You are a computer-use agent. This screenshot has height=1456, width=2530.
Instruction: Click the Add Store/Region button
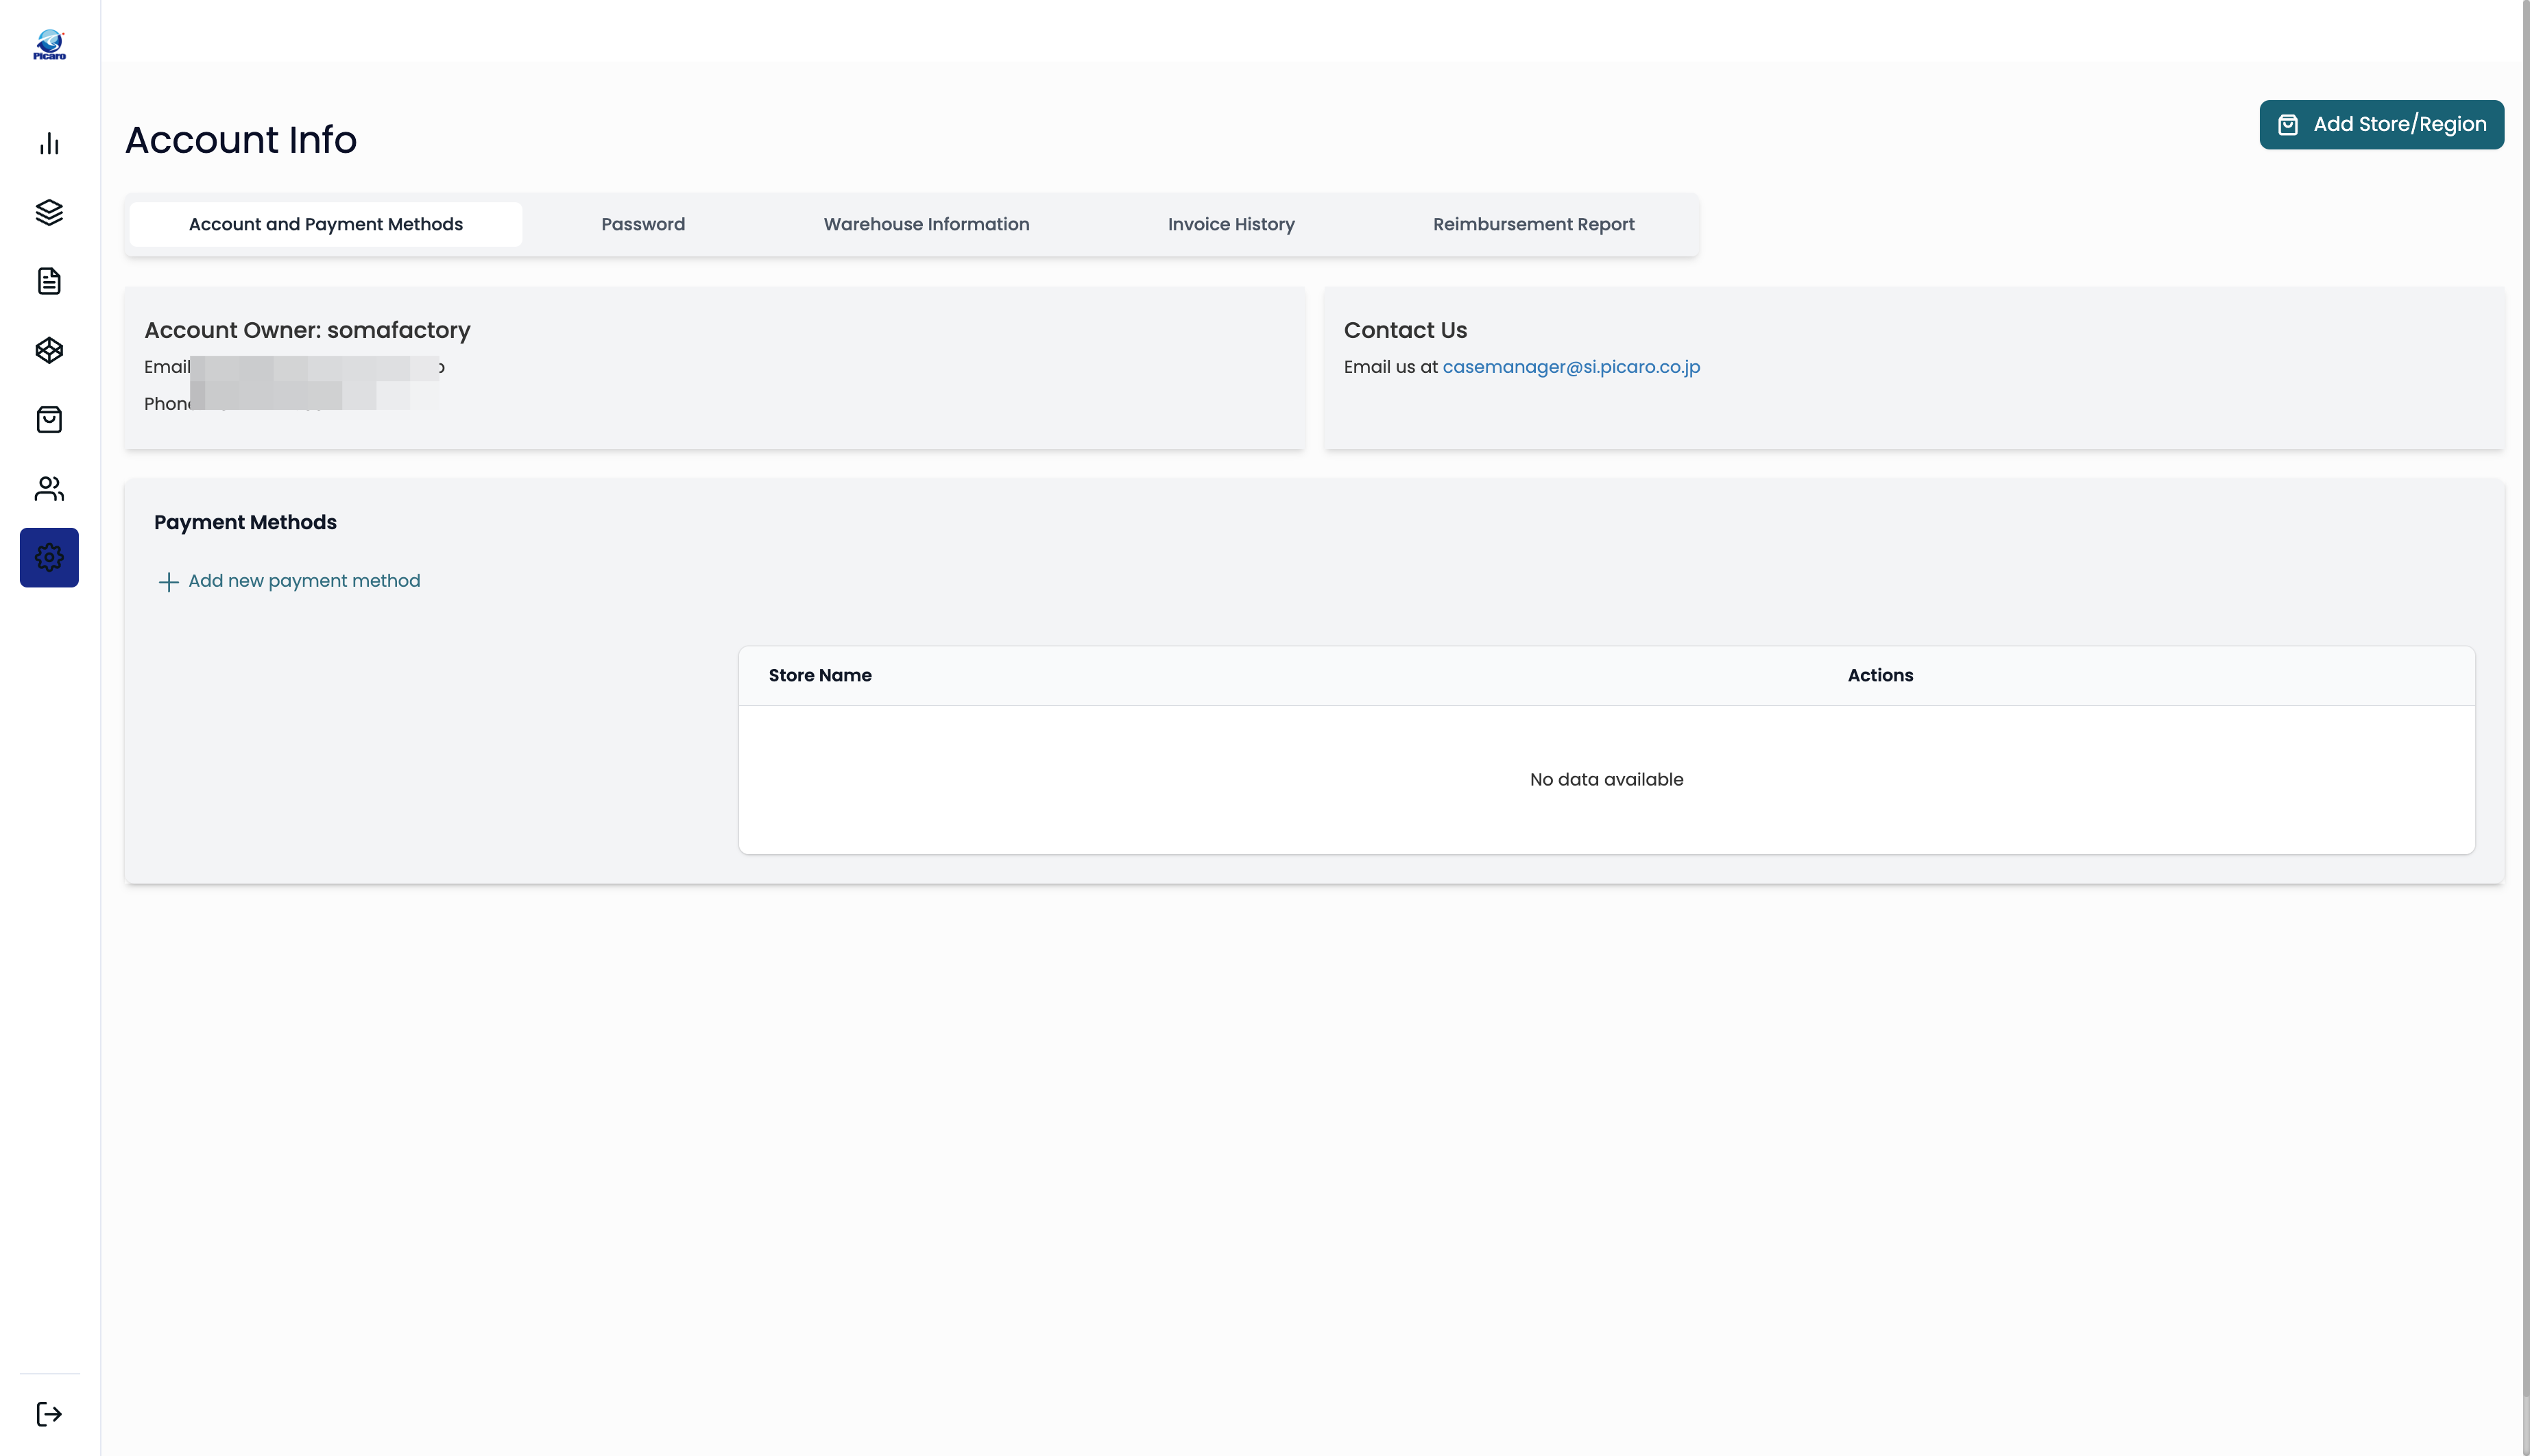[x=2381, y=124]
